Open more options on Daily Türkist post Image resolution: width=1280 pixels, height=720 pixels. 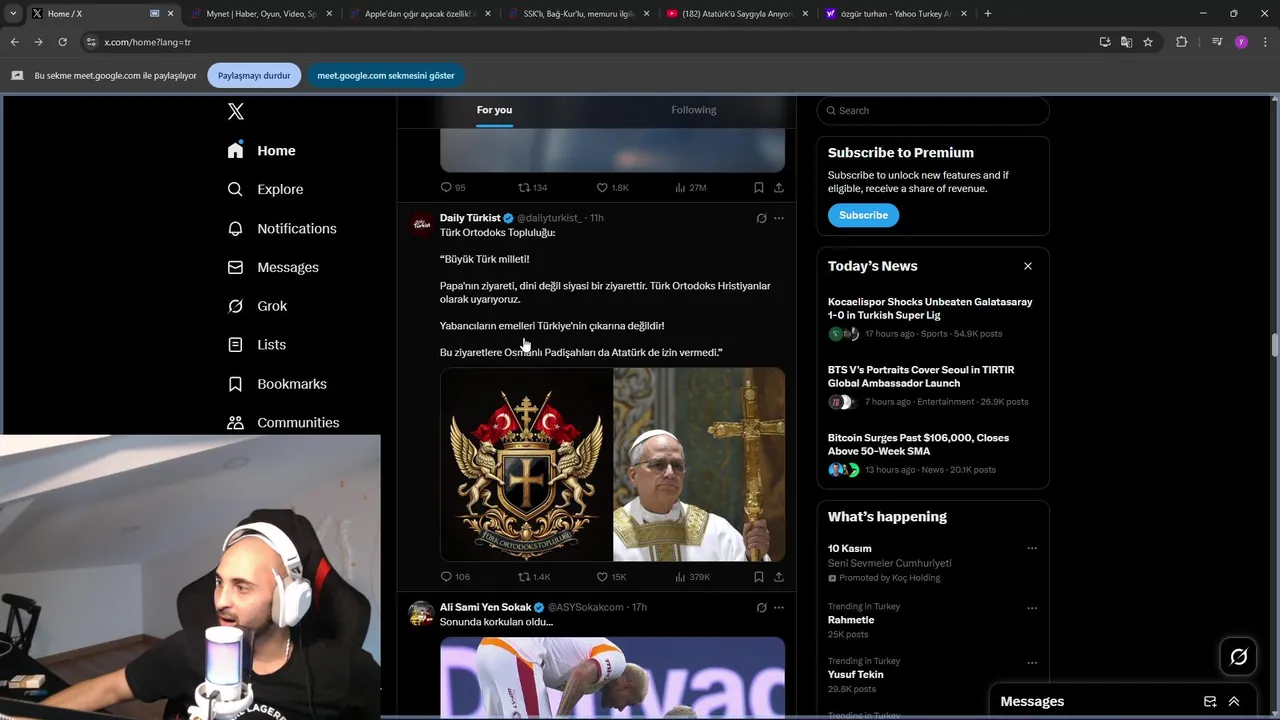pyautogui.click(x=779, y=218)
